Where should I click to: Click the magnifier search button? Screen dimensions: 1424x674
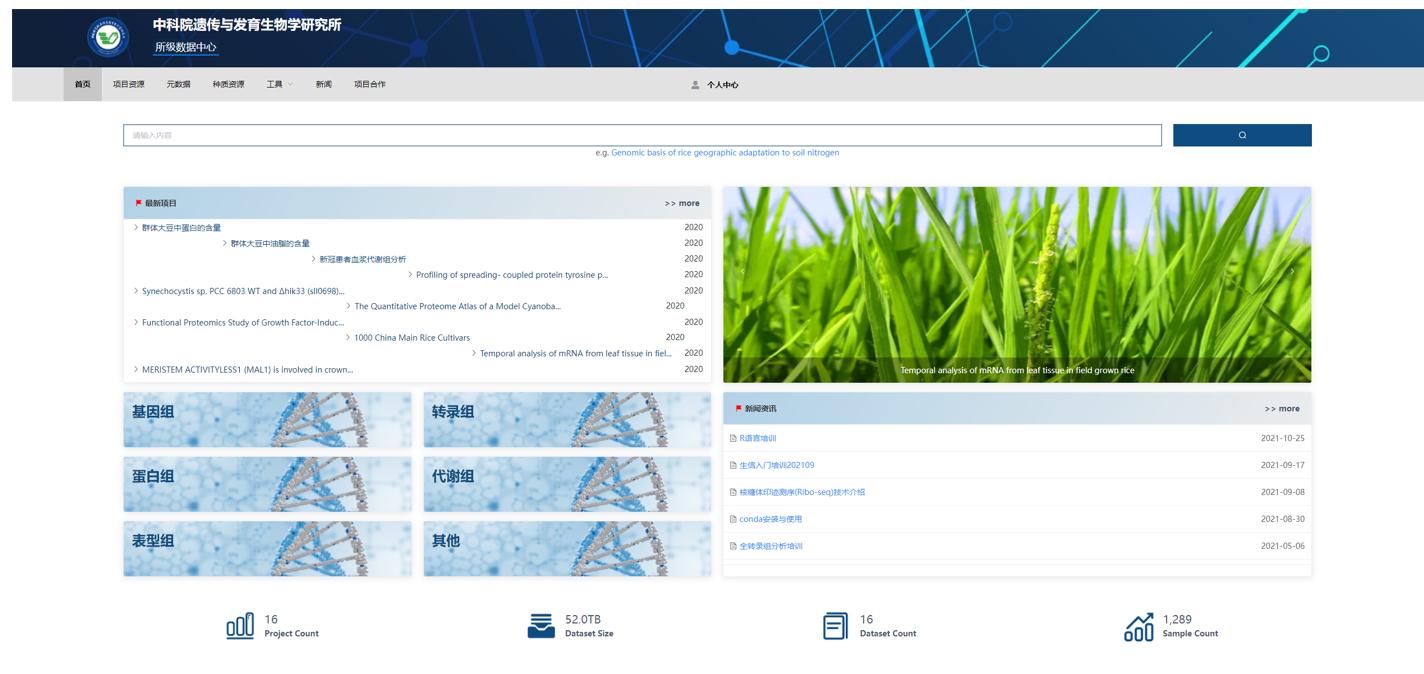pos(1241,135)
